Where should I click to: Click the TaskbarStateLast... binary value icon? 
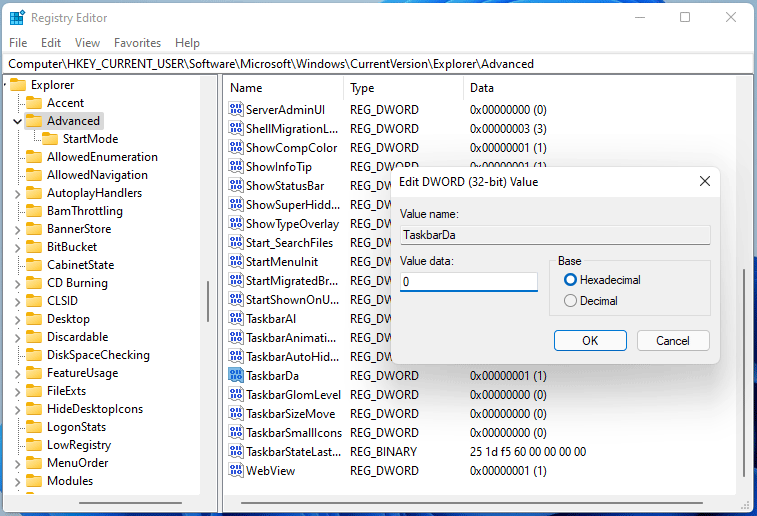tap(236, 452)
